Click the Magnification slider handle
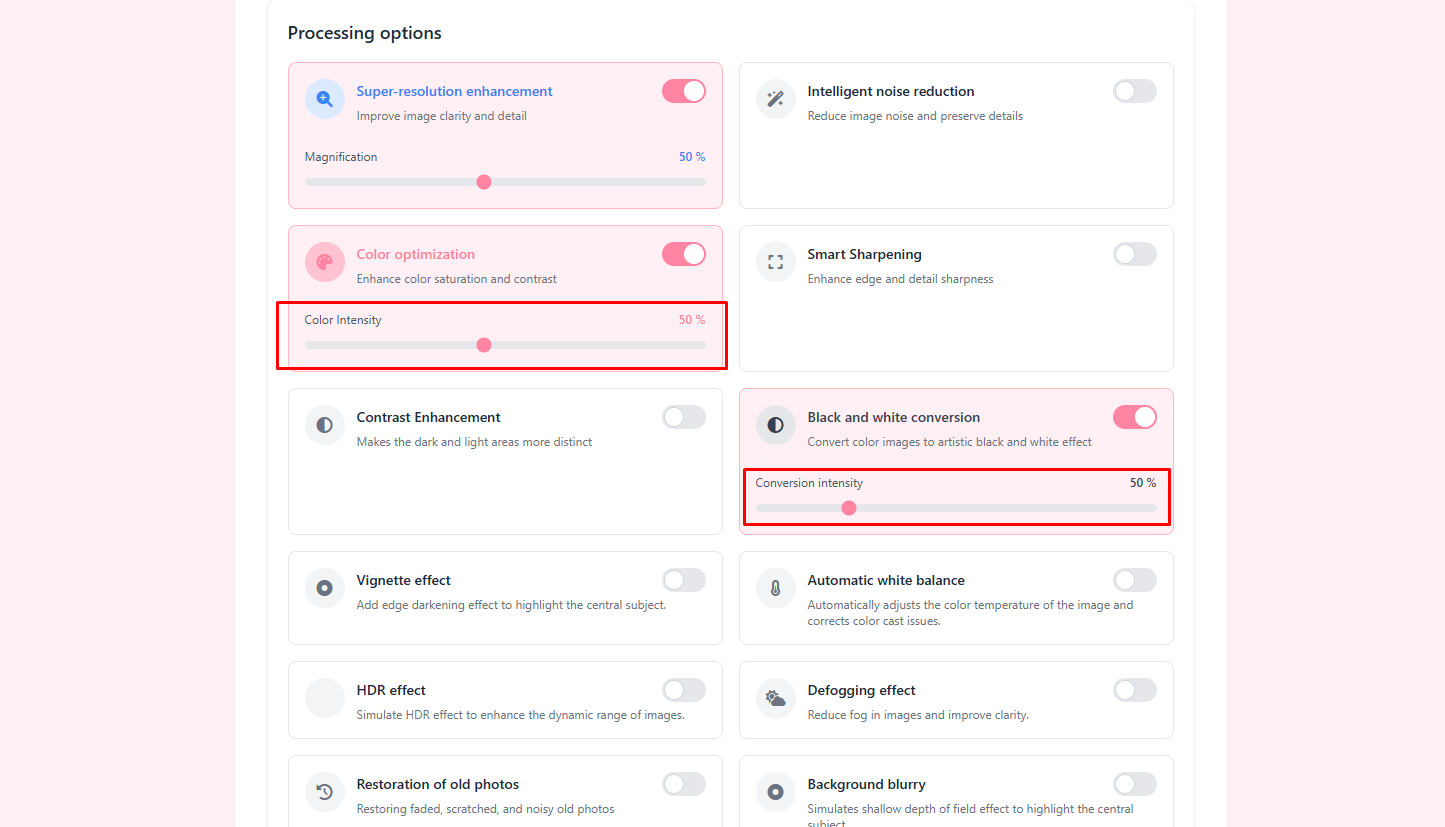Screen dimensions: 1445x827 click(x=484, y=182)
